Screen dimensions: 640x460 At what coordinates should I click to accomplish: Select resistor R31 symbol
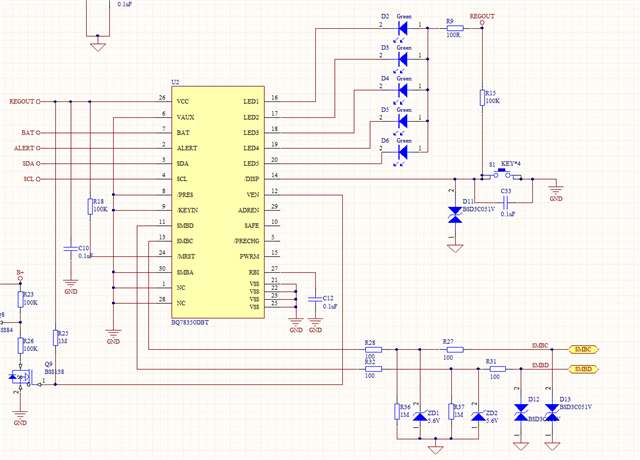point(498,369)
